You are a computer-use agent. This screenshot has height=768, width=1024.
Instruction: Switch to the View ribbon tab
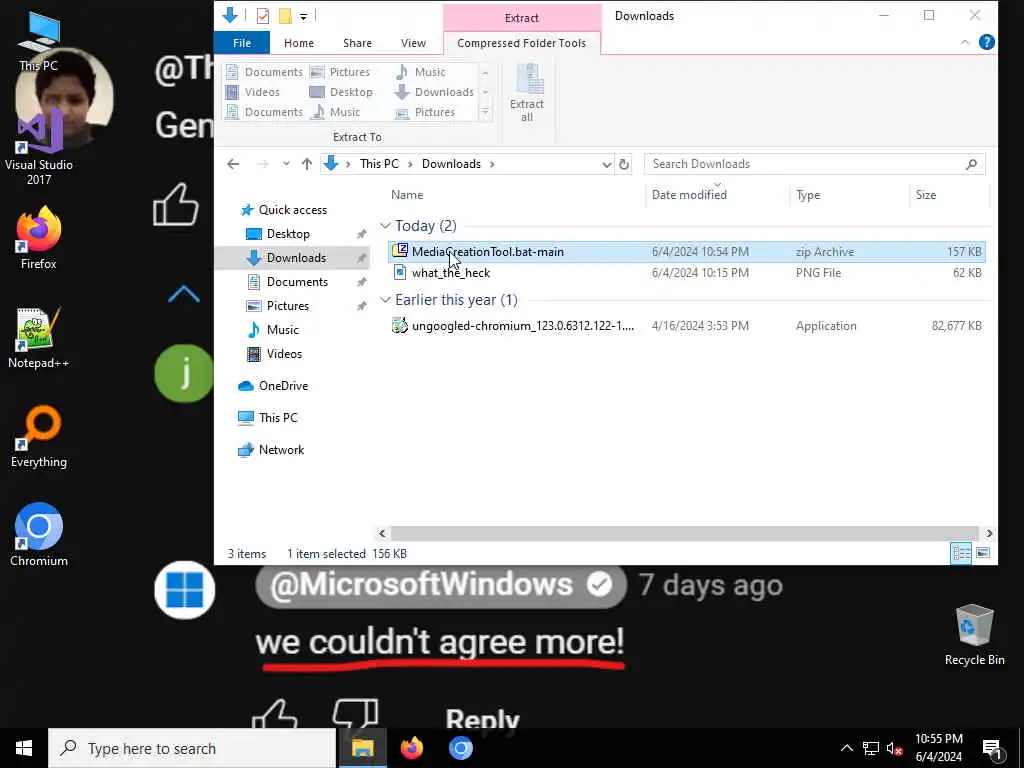(x=413, y=43)
